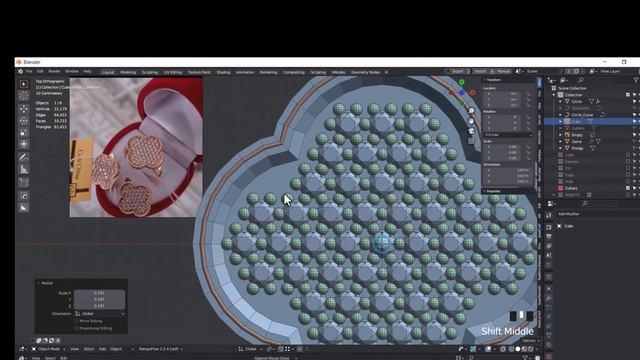Open transform orientation Global dropdown in header
This screenshot has height=360, width=640.
[251, 349]
